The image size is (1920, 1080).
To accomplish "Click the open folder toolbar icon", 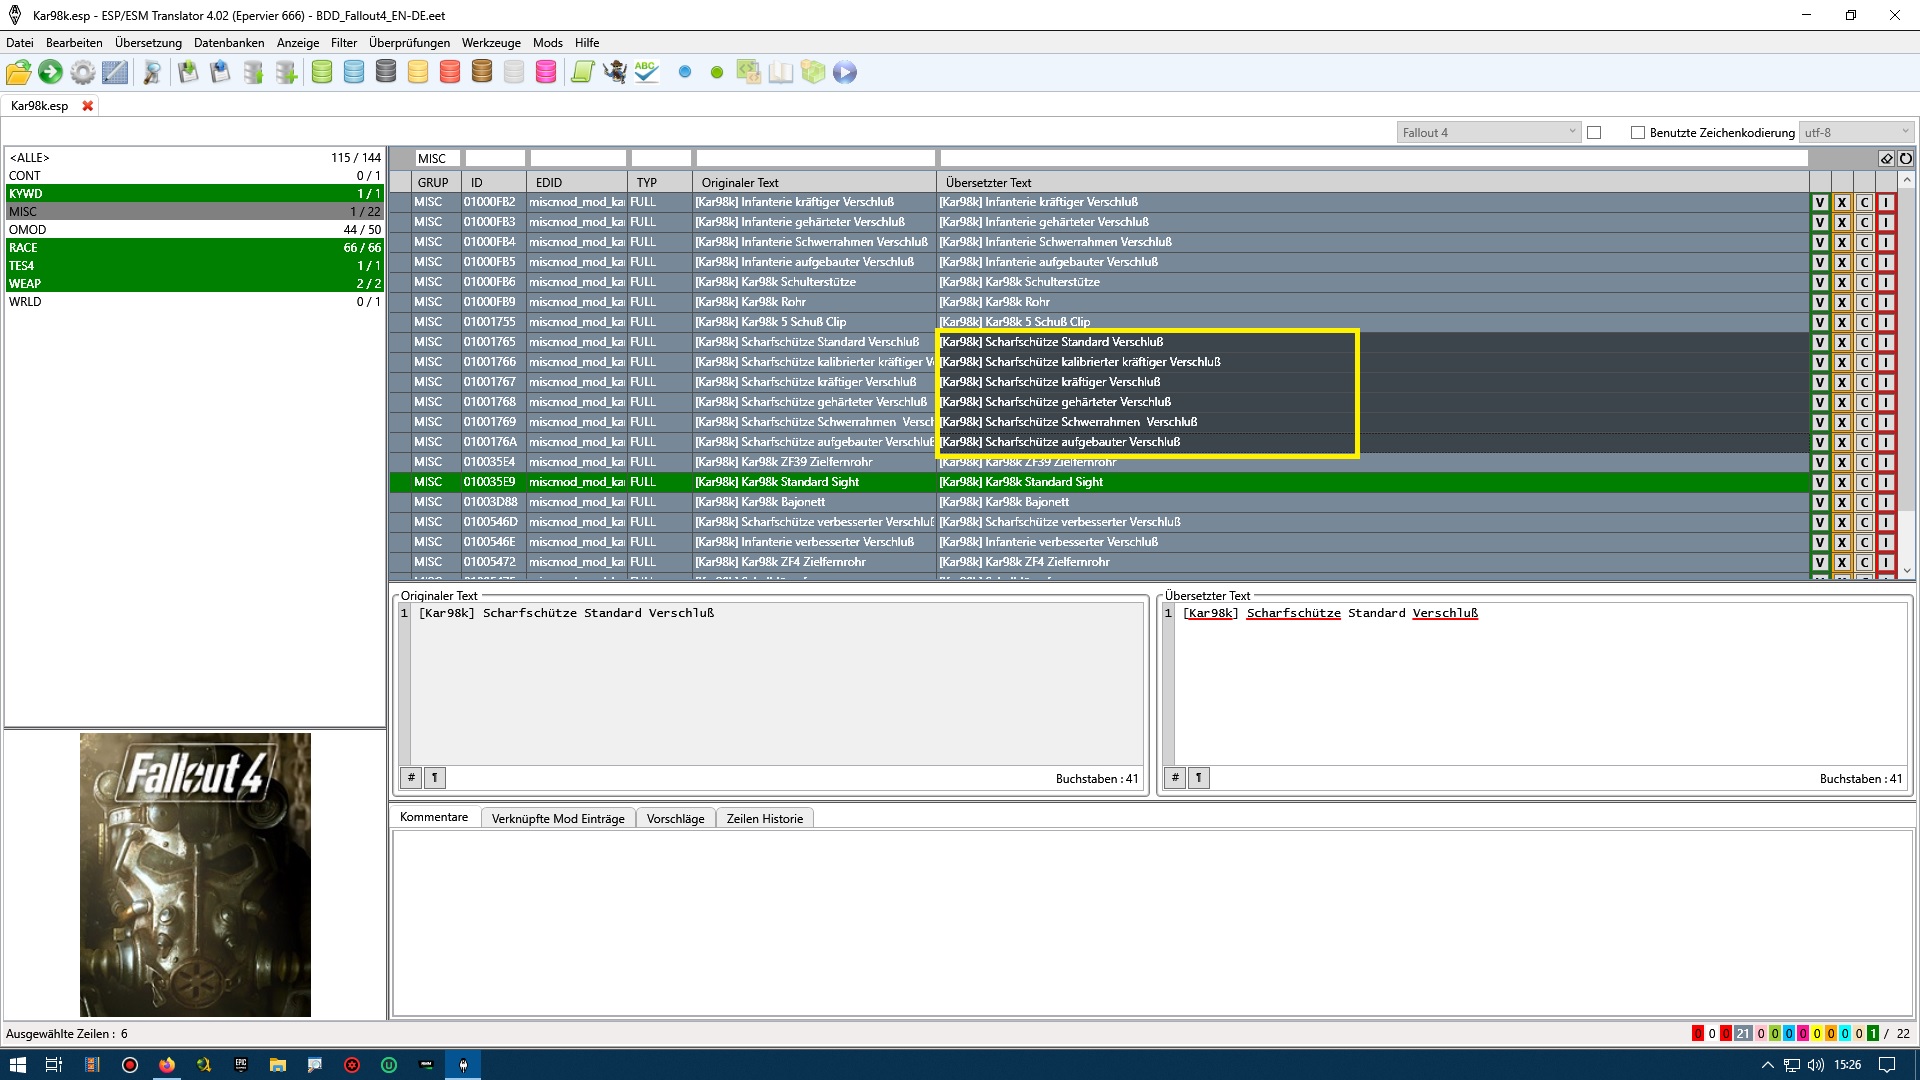I will click(18, 72).
